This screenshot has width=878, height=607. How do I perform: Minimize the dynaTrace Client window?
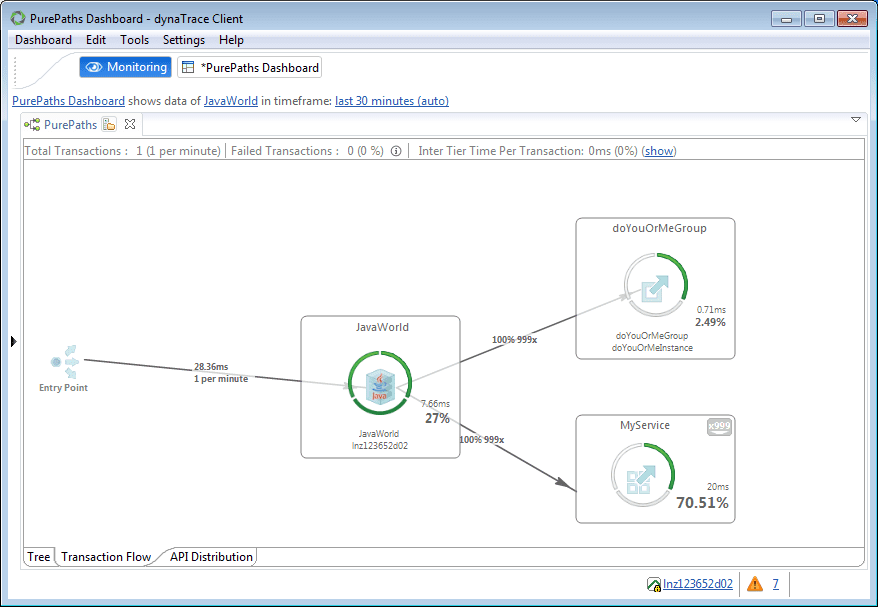pyautogui.click(x=786, y=19)
